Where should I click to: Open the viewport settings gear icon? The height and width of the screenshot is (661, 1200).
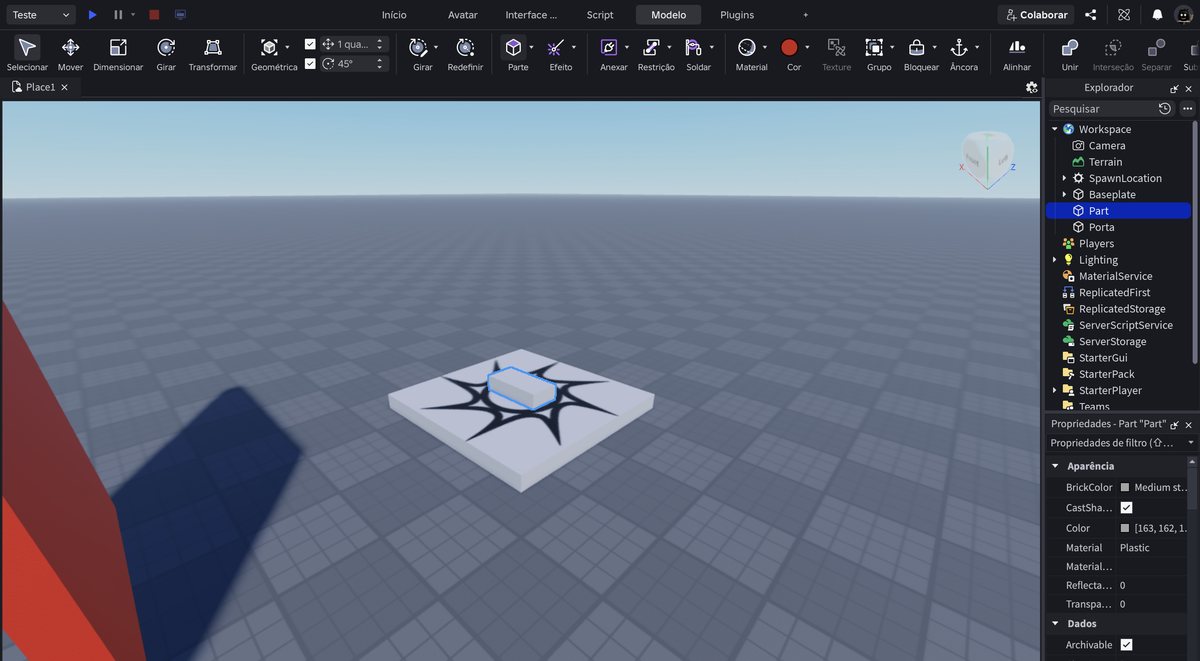point(1032,87)
